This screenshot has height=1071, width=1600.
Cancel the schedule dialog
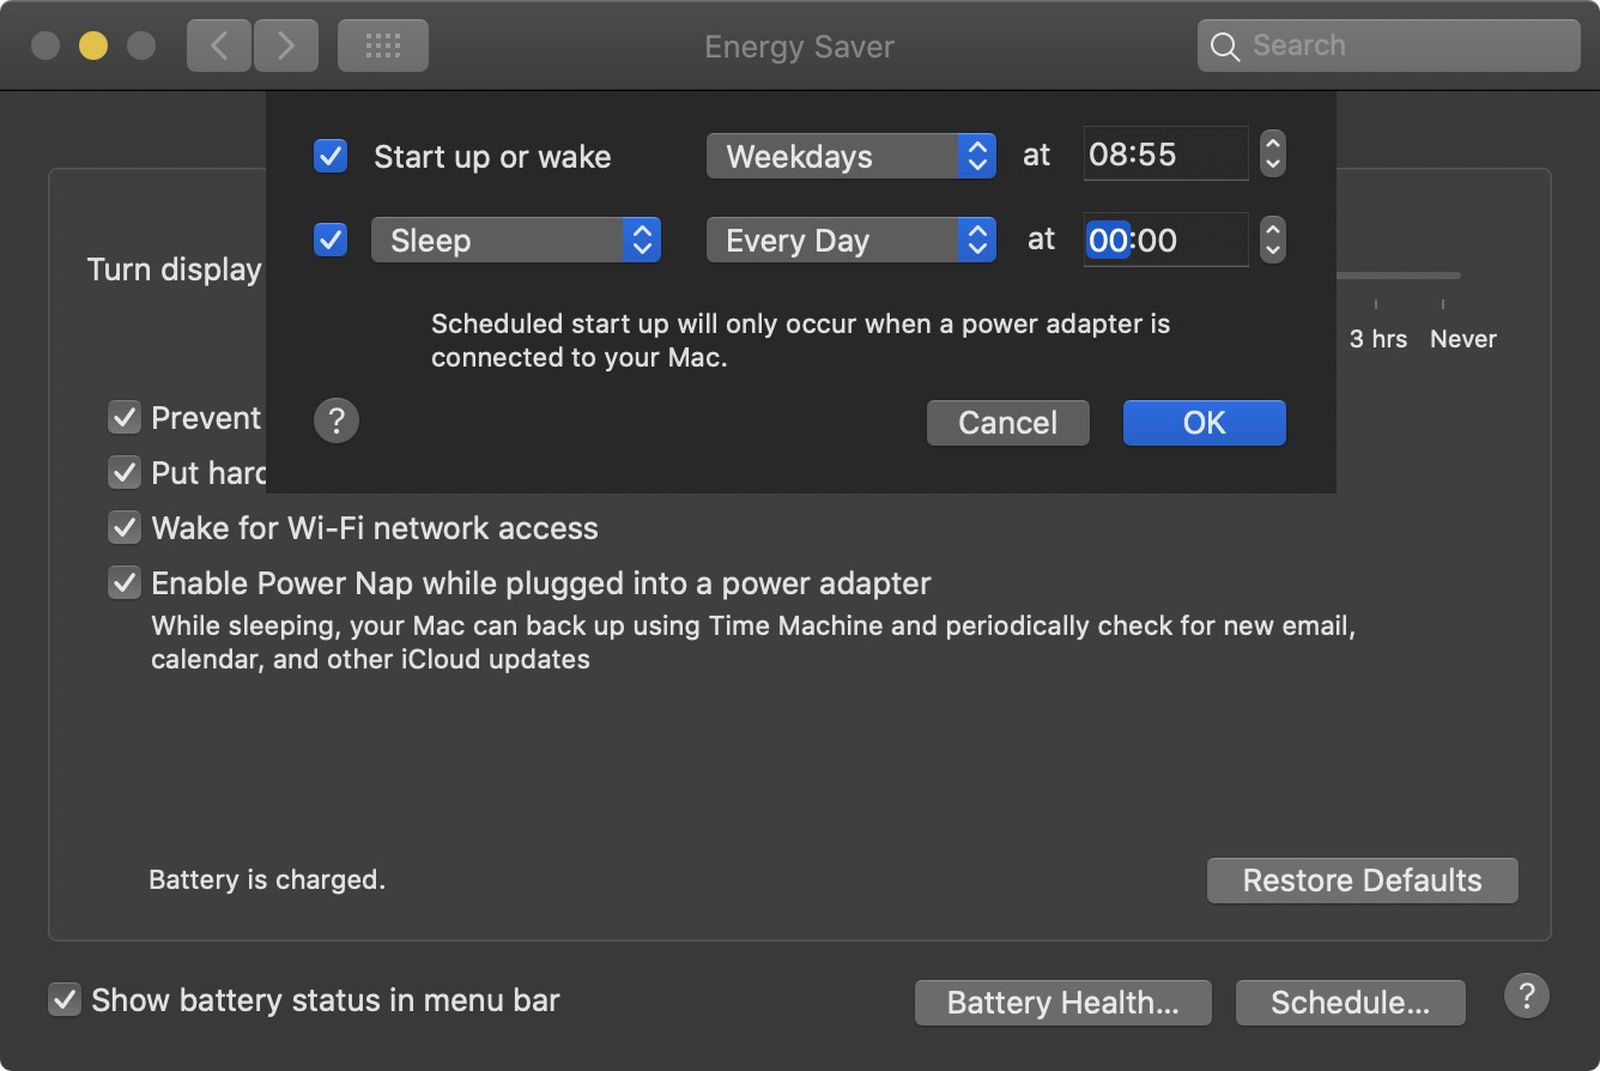point(1008,423)
